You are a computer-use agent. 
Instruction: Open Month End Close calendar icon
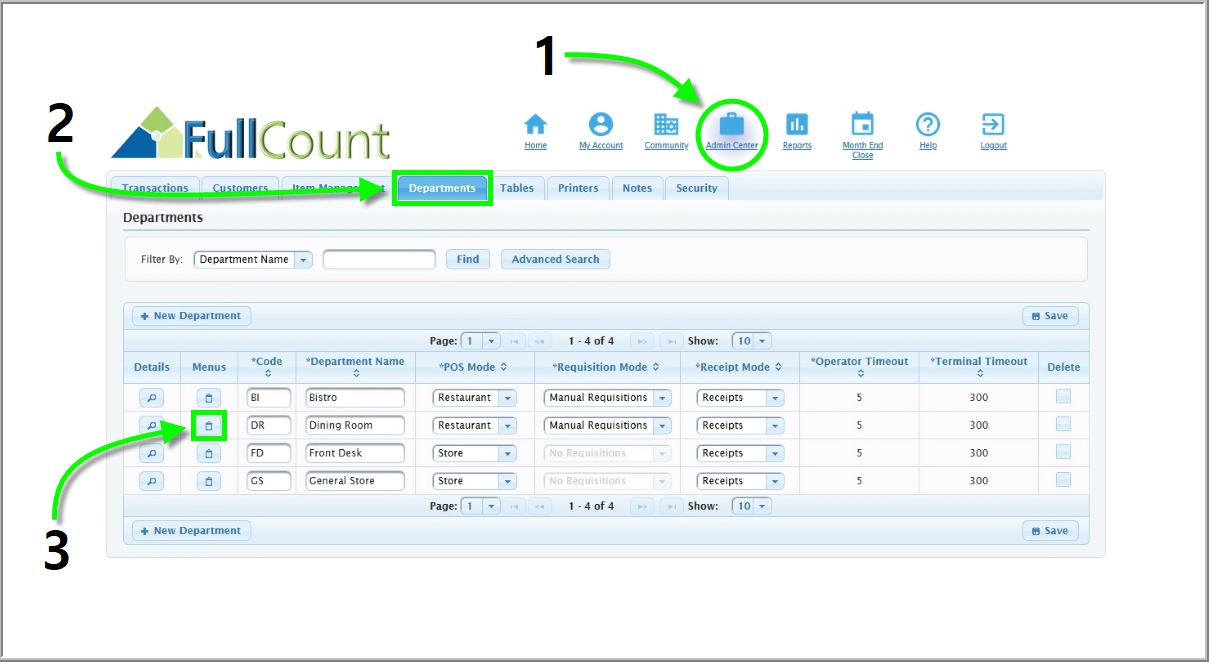click(x=862, y=124)
